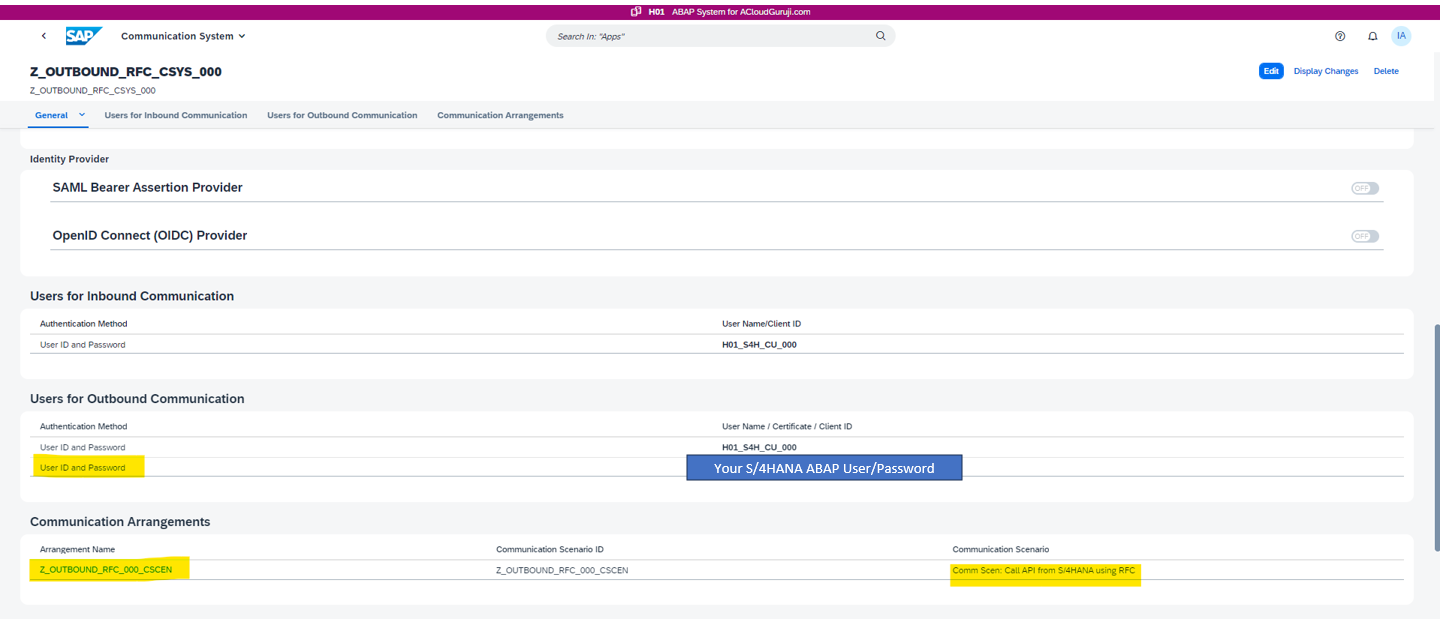The height and width of the screenshot is (619, 1440).
Task: Click the system window icon beside H01
Action: coord(636,12)
